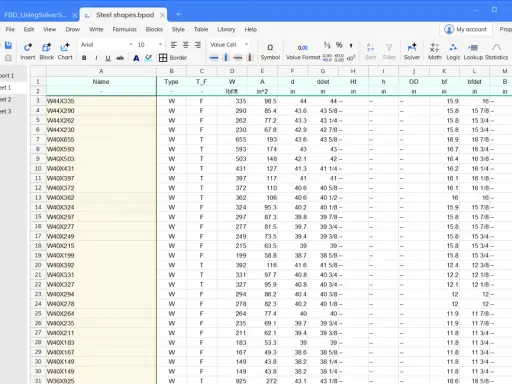This screenshot has width=512, height=384.
Task: Select cell W36X925
Action: (x=101, y=380)
